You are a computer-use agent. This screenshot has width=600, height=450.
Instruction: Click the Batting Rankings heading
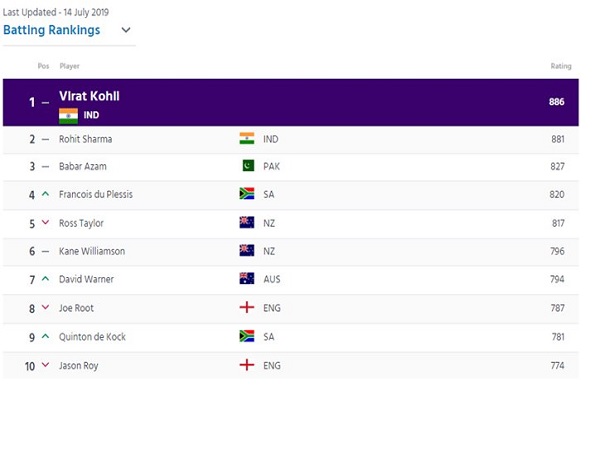tap(52, 30)
